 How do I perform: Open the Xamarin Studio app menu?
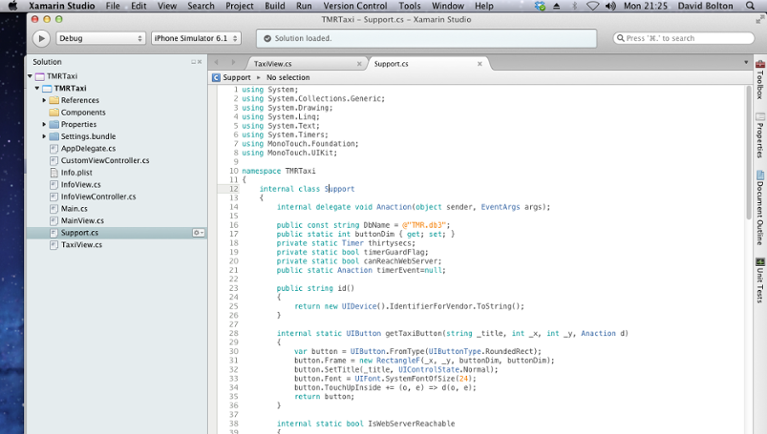[x=62, y=6]
